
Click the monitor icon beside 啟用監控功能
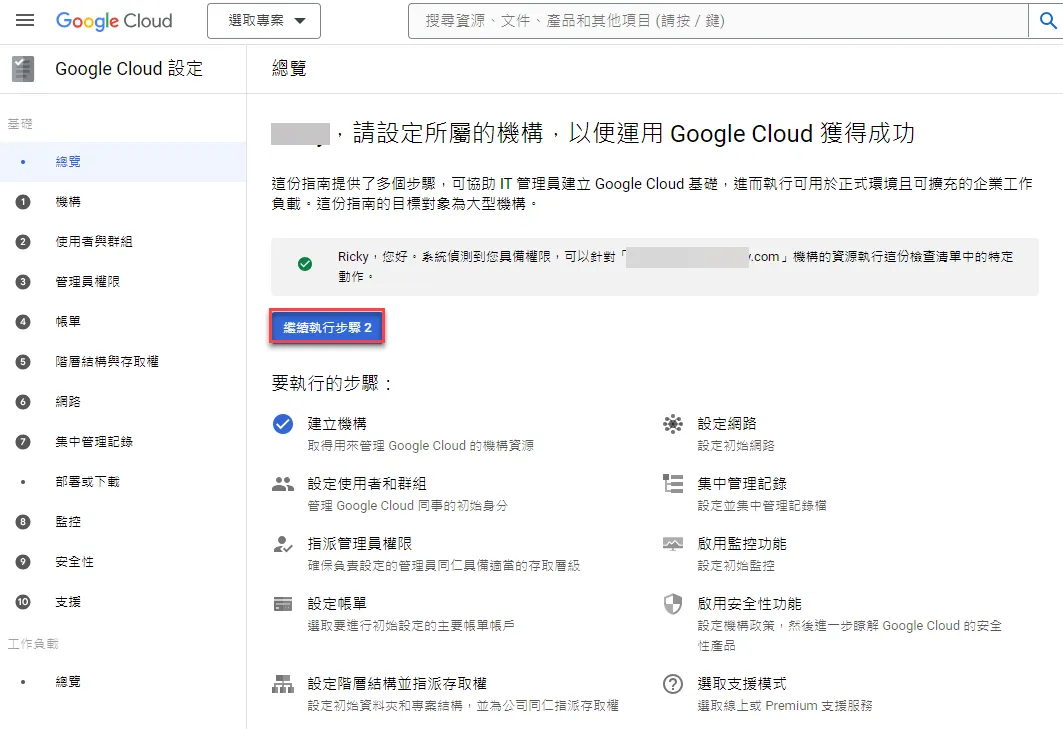pos(673,544)
